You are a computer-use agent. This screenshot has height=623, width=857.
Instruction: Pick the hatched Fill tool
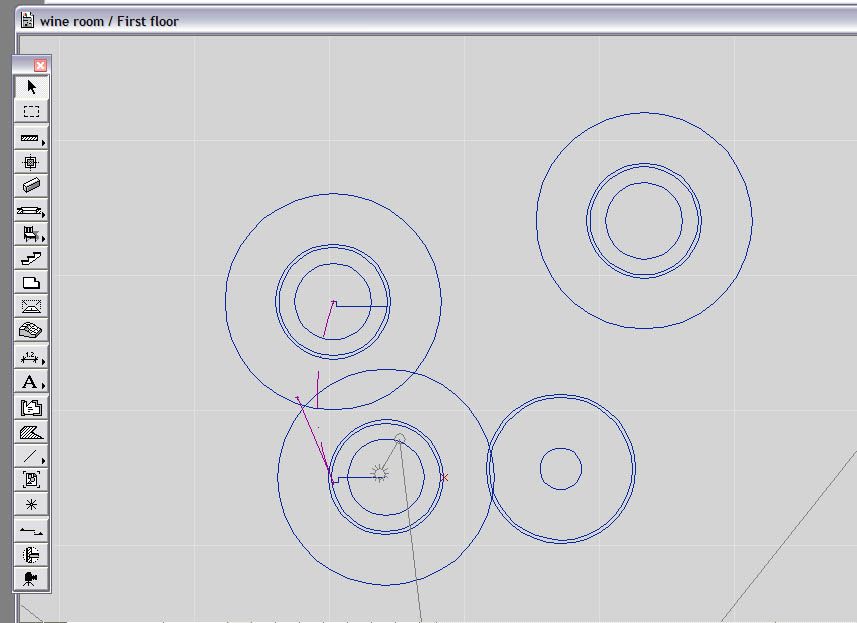31,432
